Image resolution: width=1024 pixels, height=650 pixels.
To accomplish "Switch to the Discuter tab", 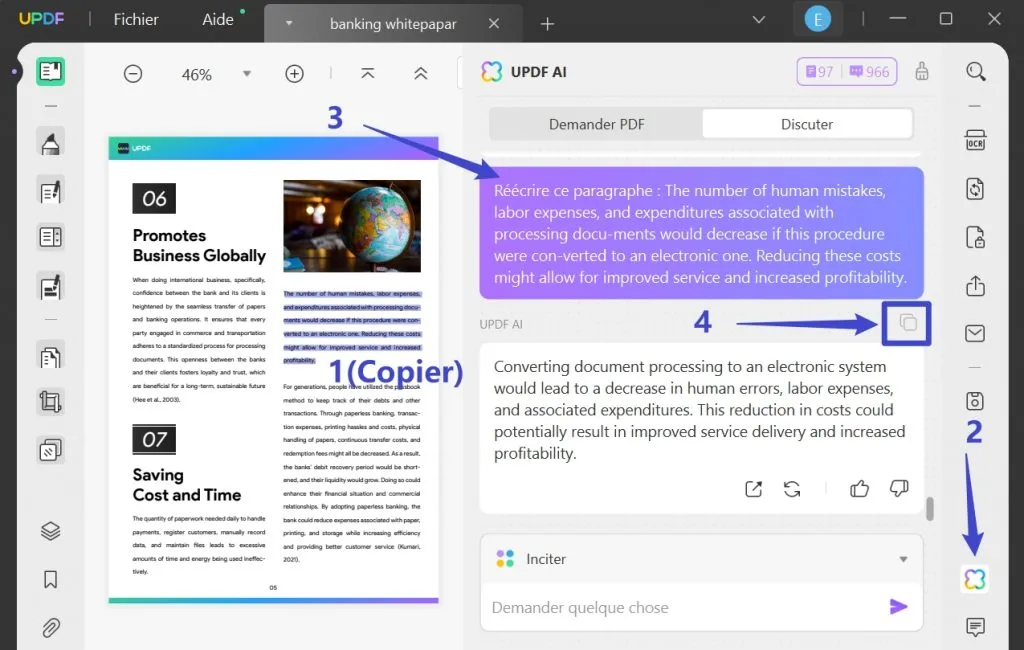I will tap(807, 124).
